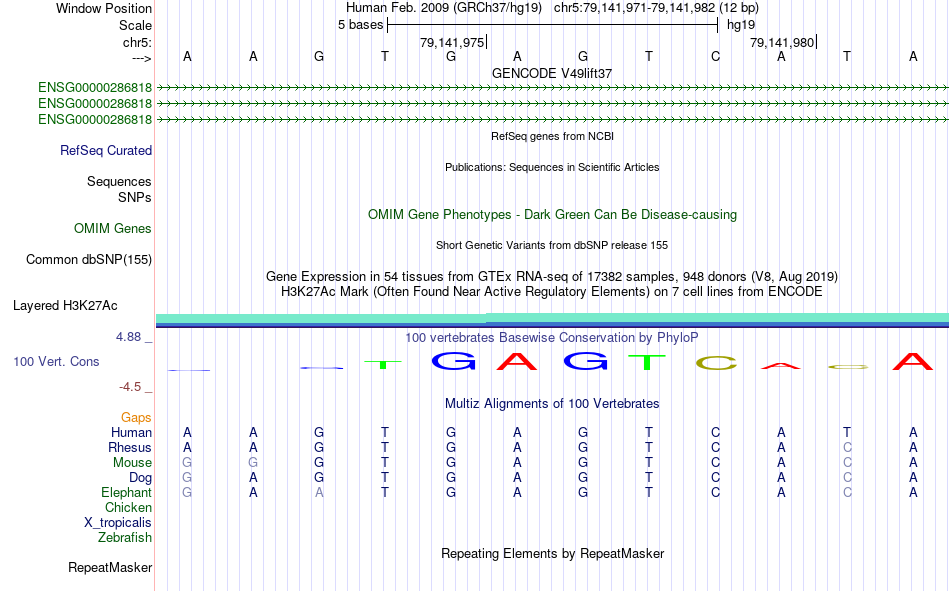The height and width of the screenshot is (591, 950).
Task: Select the Elephant species label
Action: [126, 492]
